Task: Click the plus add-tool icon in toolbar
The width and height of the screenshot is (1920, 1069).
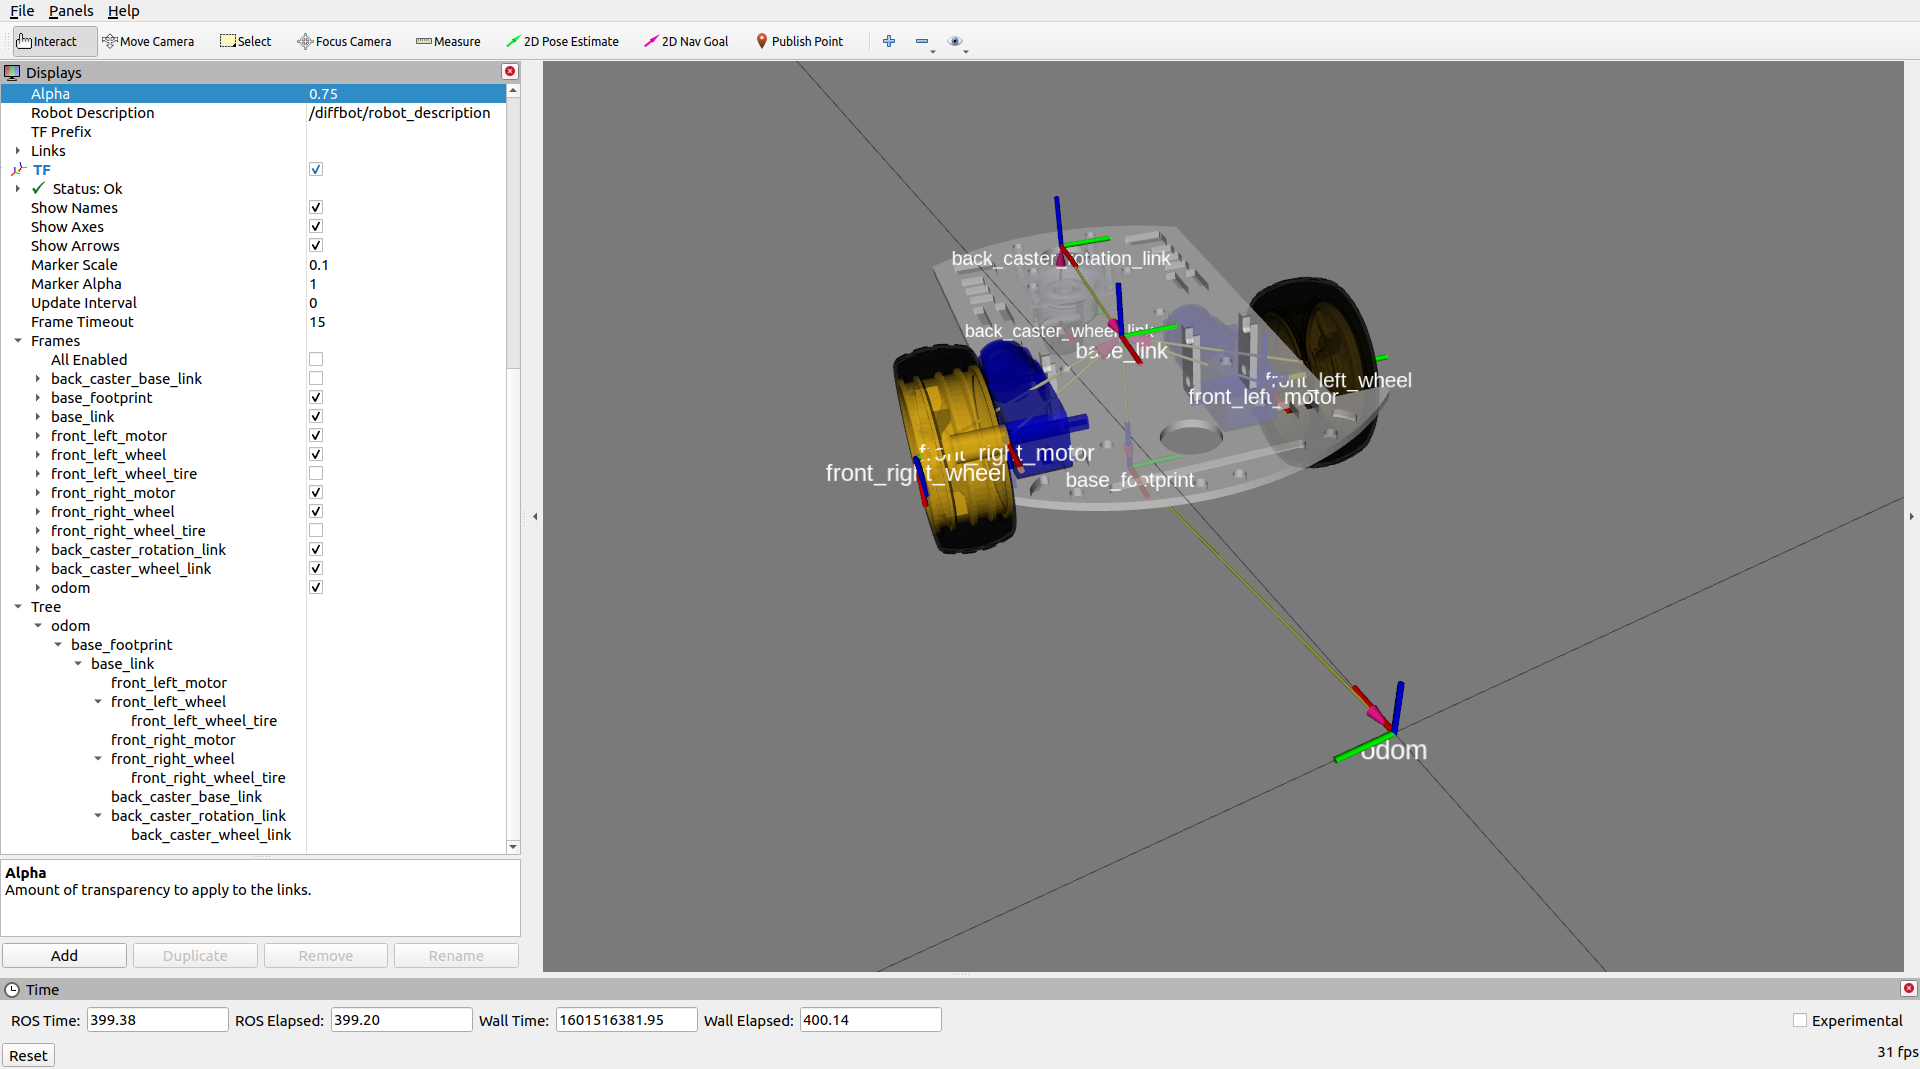Action: (x=889, y=41)
